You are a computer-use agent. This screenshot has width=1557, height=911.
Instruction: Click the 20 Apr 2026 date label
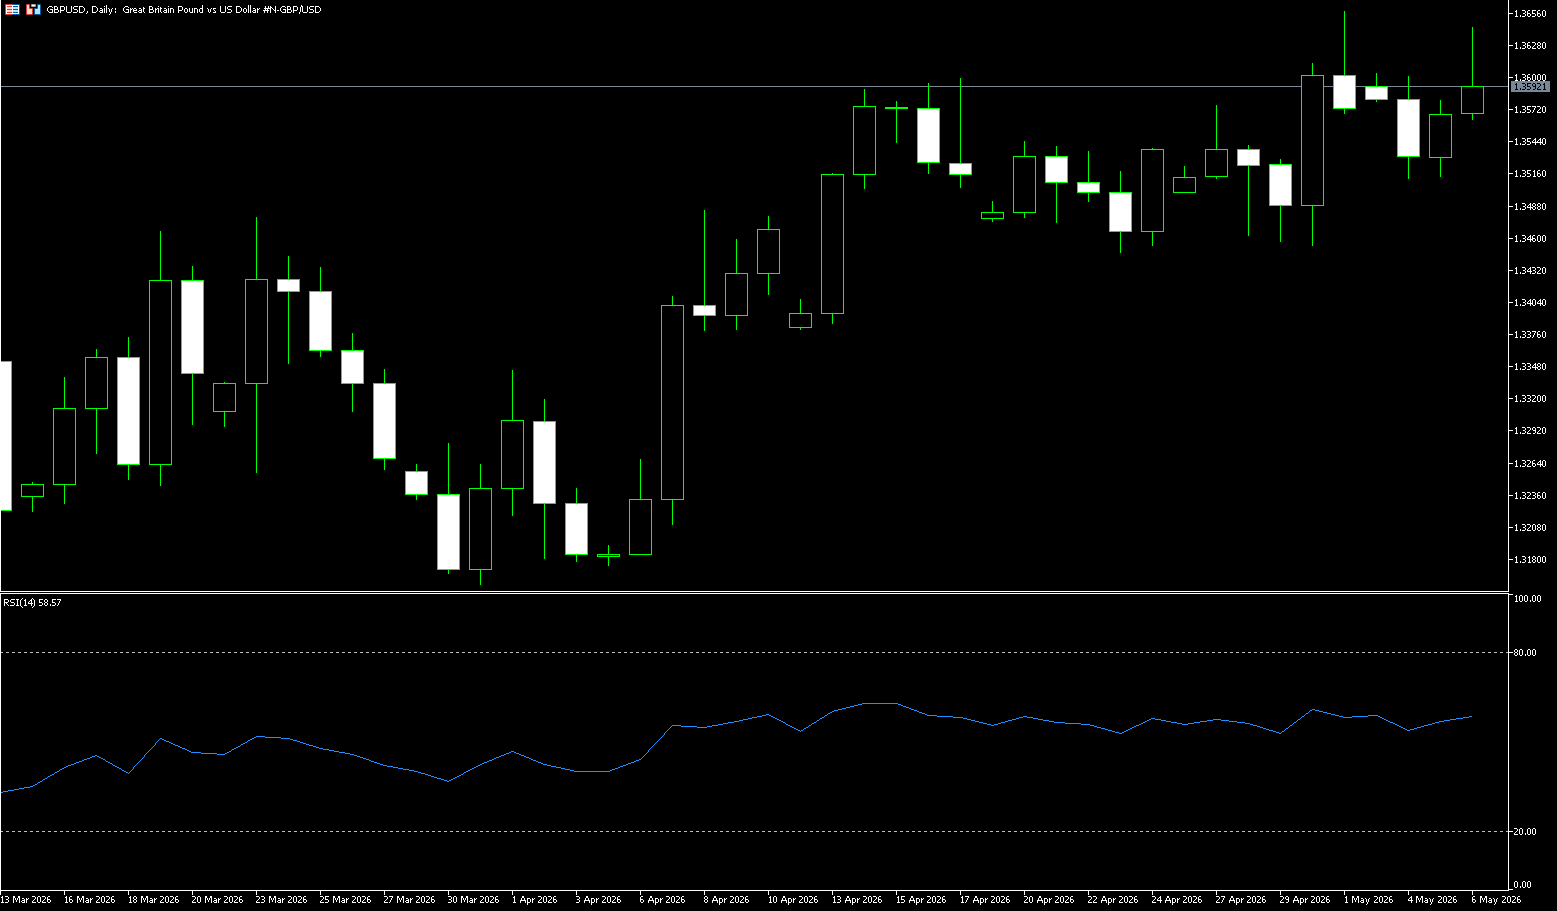tap(1049, 899)
